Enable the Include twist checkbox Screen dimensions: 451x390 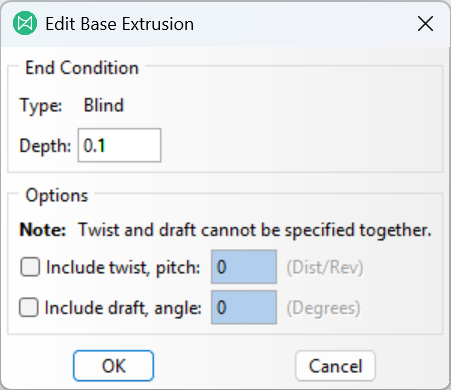pos(30,267)
